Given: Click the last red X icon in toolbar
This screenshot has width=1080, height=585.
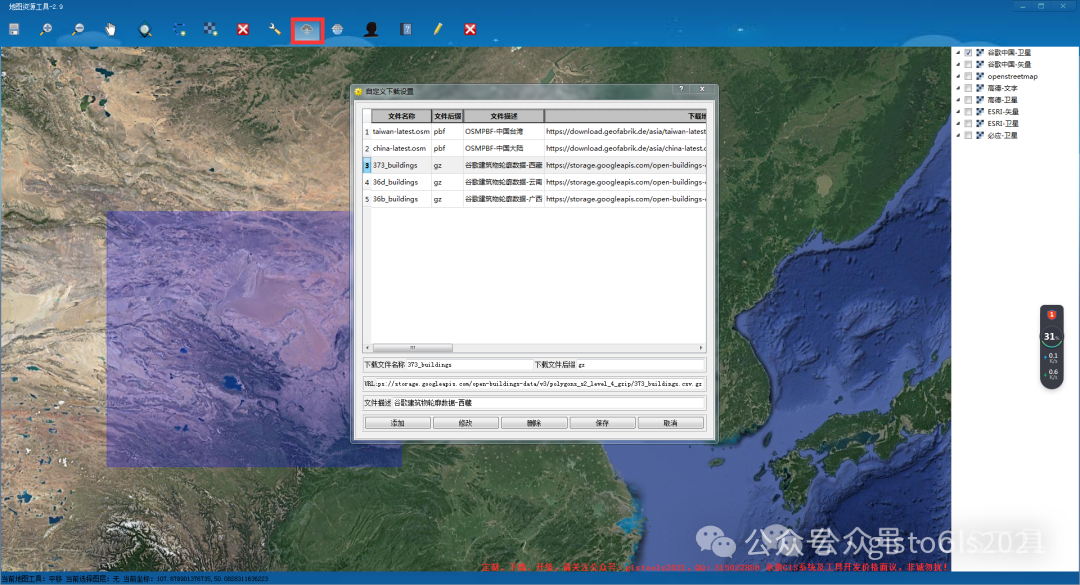Looking at the screenshot, I should pyautogui.click(x=470, y=29).
